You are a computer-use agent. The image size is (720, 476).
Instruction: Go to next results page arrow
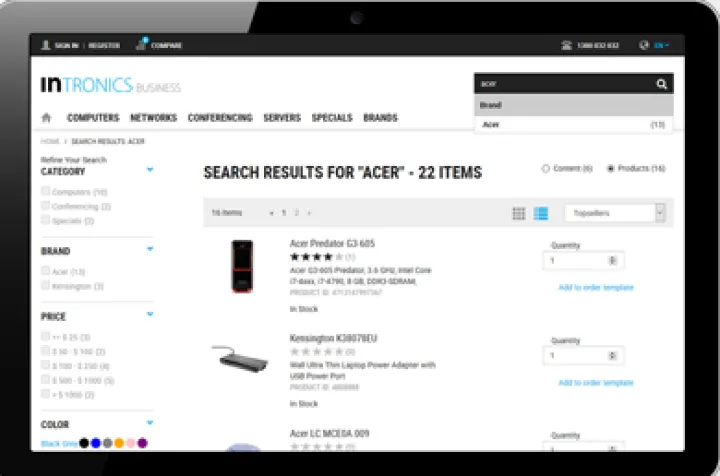pyautogui.click(x=309, y=213)
